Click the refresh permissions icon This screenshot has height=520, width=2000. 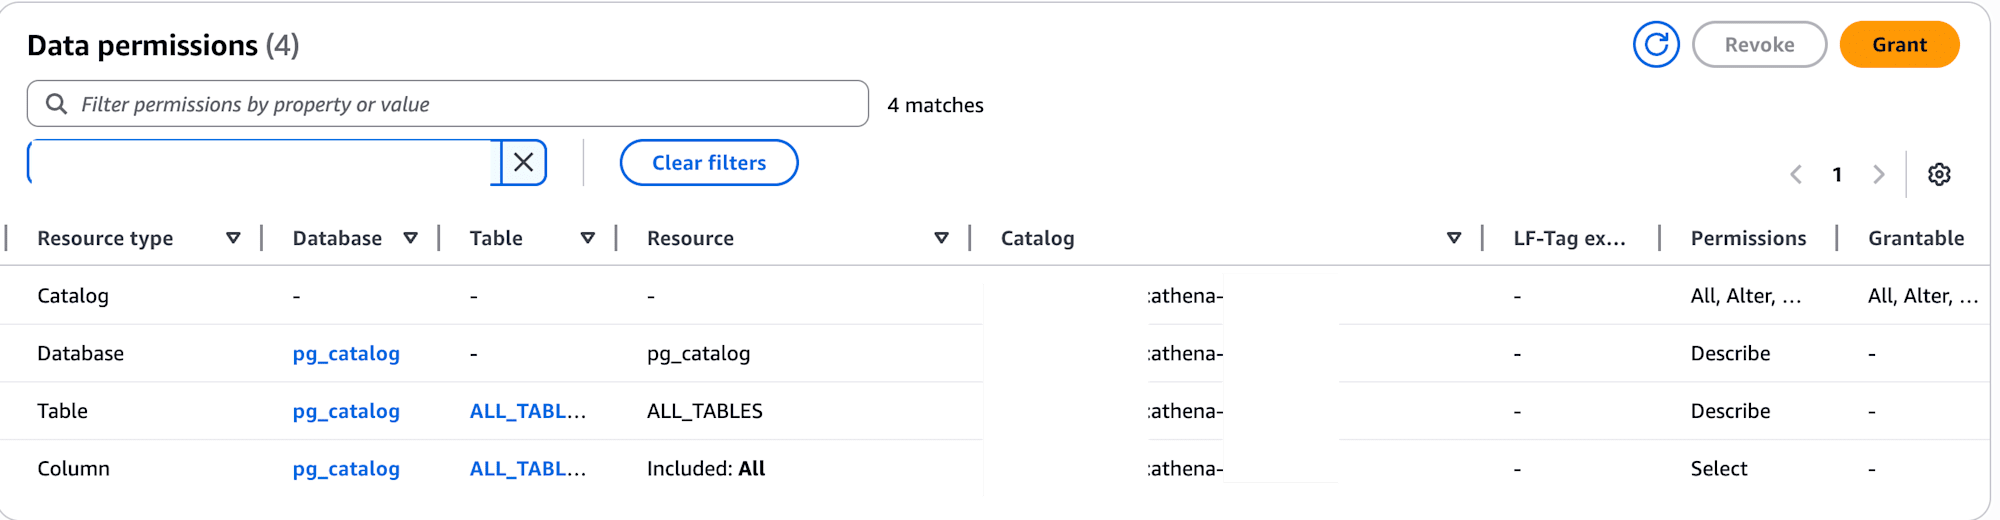(1656, 45)
